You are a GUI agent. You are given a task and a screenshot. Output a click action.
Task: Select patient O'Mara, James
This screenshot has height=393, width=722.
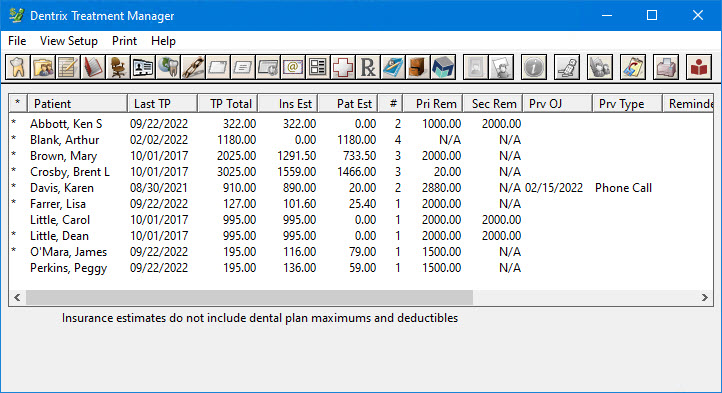[x=68, y=252]
